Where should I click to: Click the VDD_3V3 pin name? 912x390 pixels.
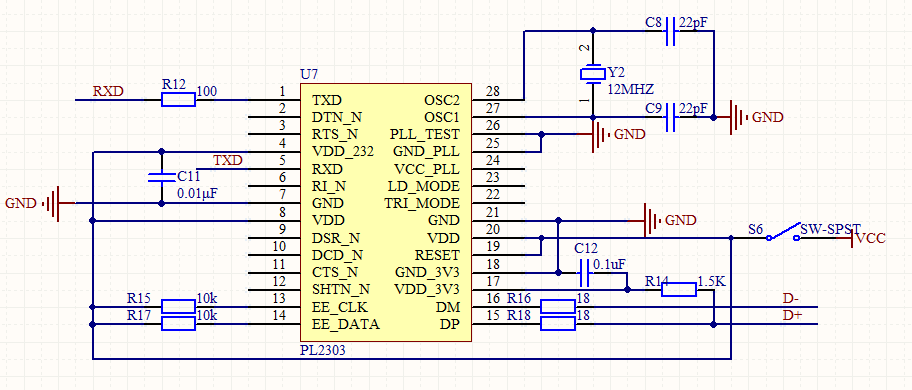427,289
